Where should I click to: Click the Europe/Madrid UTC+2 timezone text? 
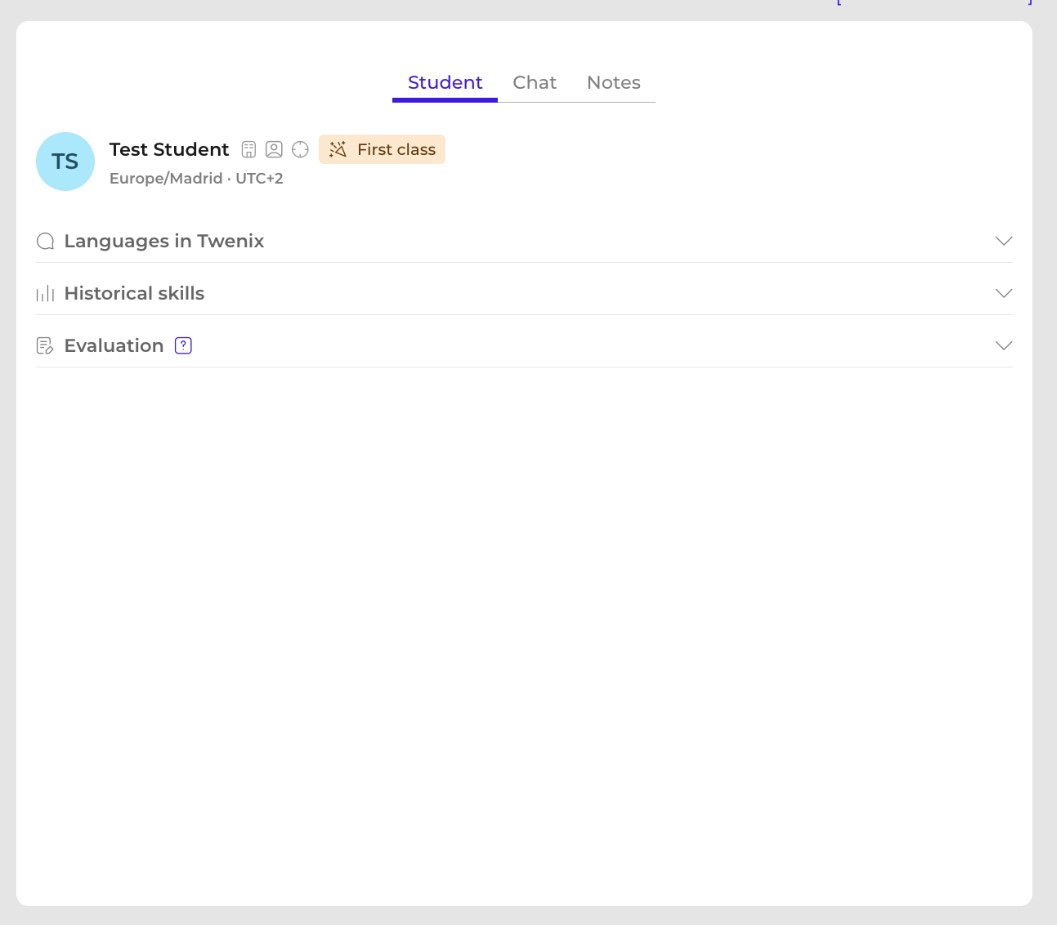pyautogui.click(x=196, y=179)
